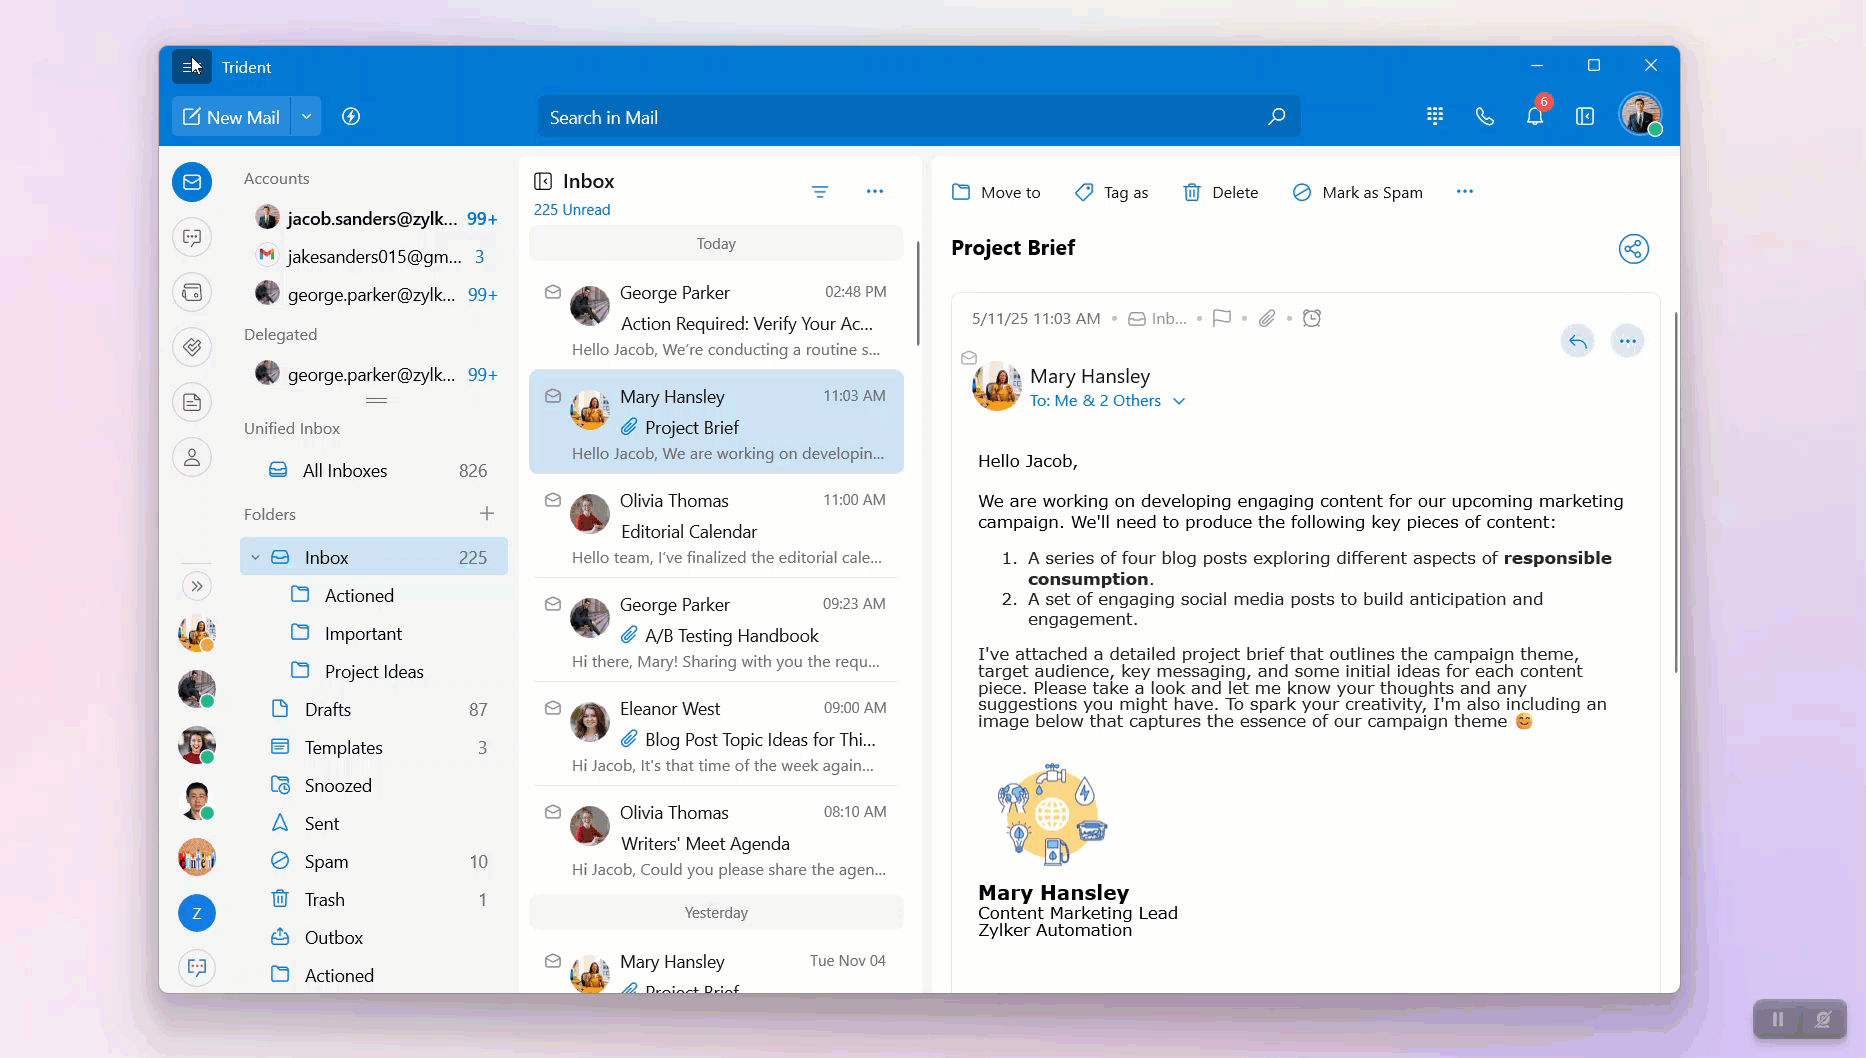The width and height of the screenshot is (1866, 1058).
Task: Open the notes module in sidebar
Action: pyautogui.click(x=192, y=402)
